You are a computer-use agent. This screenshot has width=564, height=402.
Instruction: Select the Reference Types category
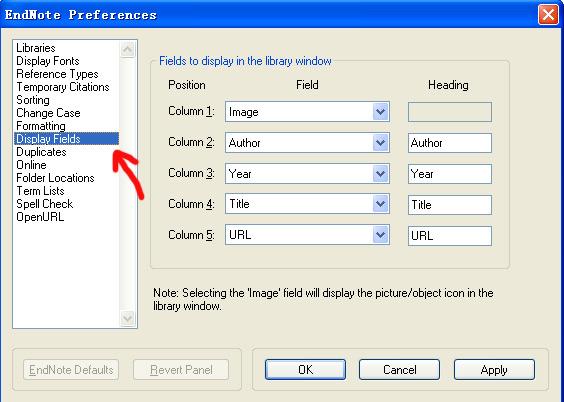pyautogui.click(x=57, y=74)
